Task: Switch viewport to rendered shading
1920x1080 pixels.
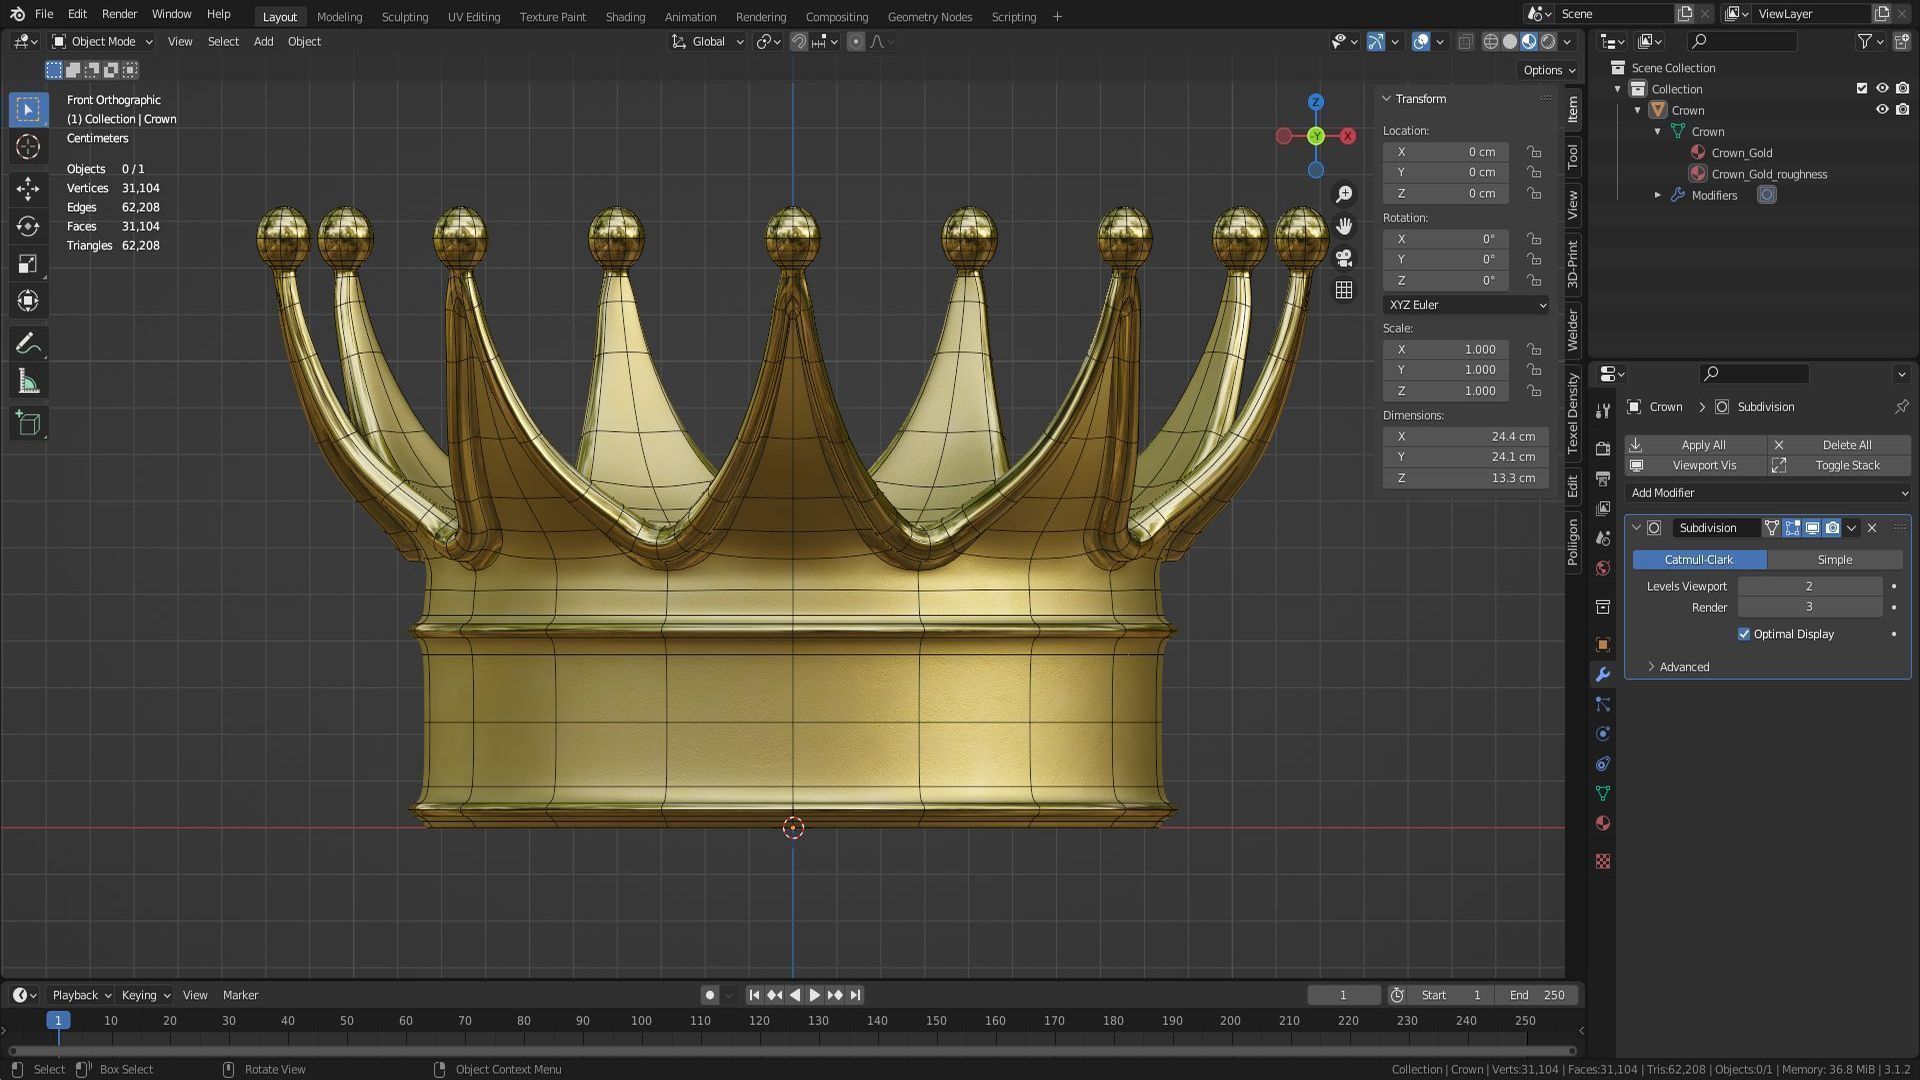Action: point(1546,41)
